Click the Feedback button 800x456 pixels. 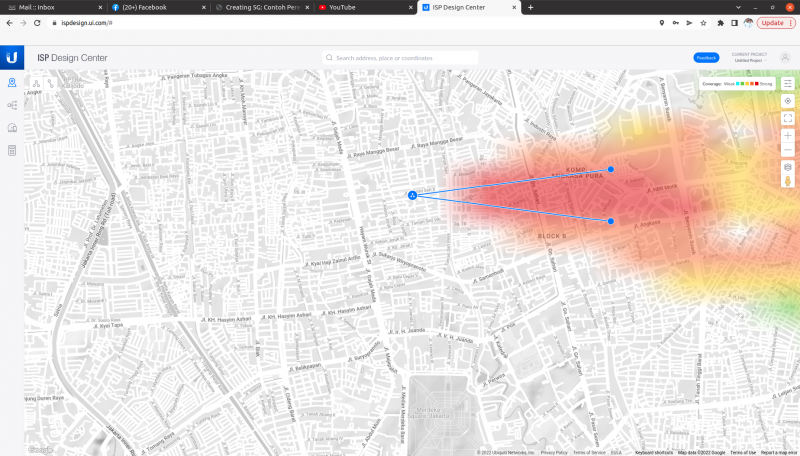pyautogui.click(x=706, y=57)
